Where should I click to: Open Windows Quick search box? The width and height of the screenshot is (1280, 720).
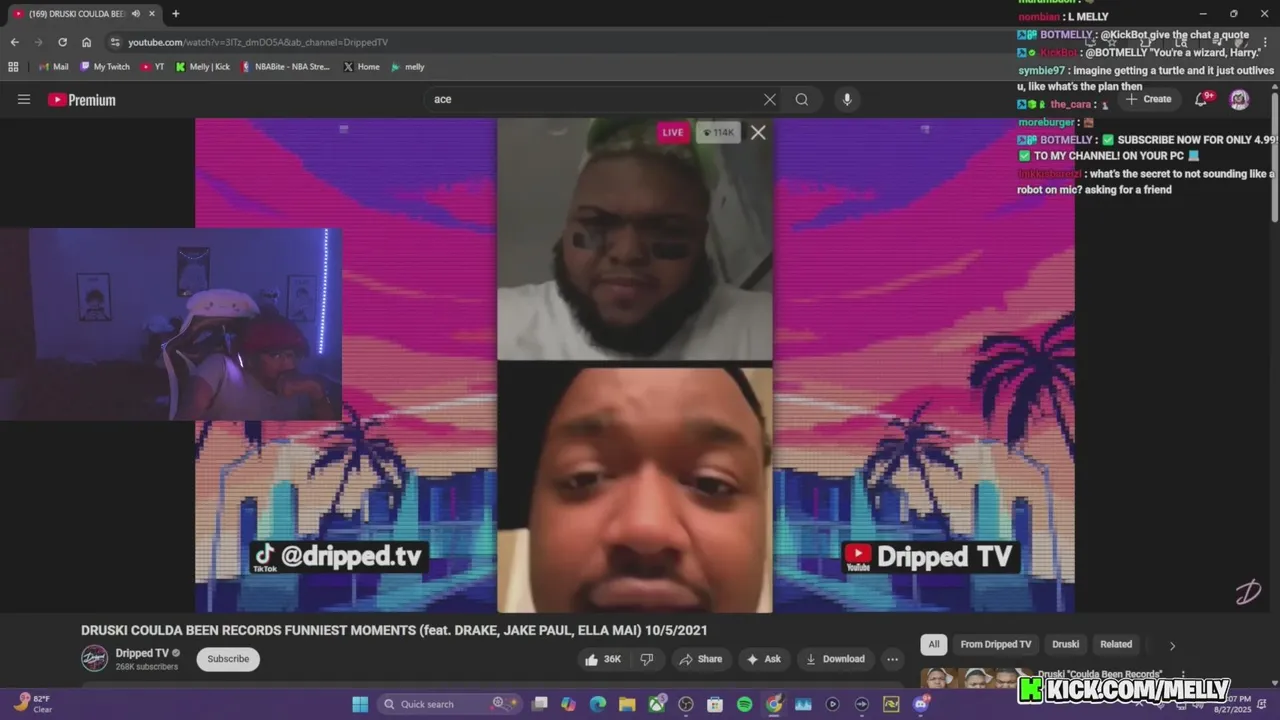click(x=450, y=704)
